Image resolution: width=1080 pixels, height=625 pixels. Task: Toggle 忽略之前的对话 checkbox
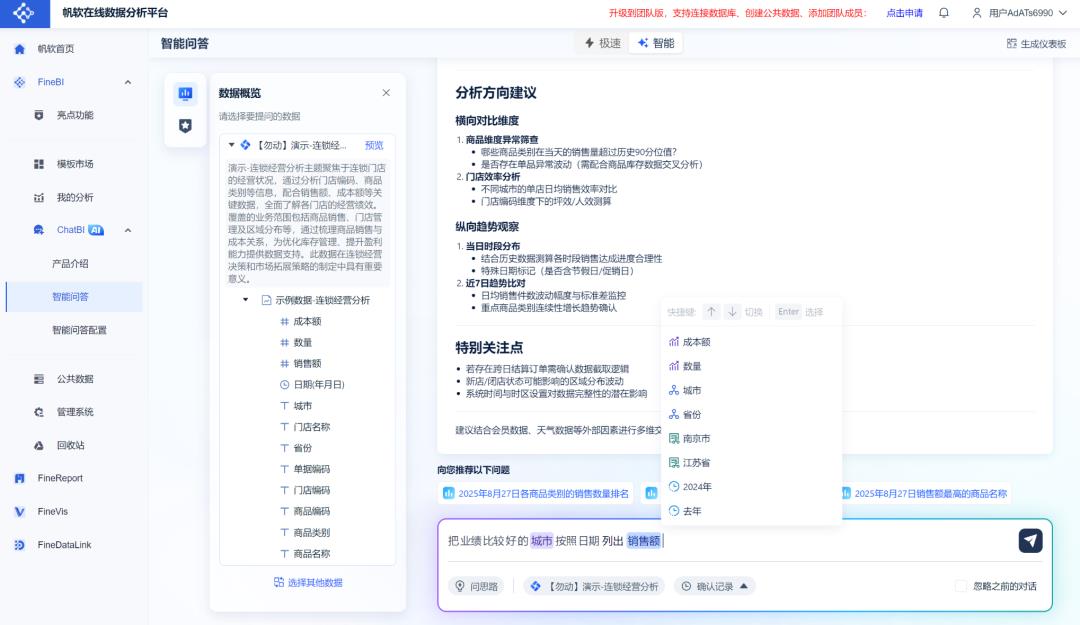(x=961, y=586)
